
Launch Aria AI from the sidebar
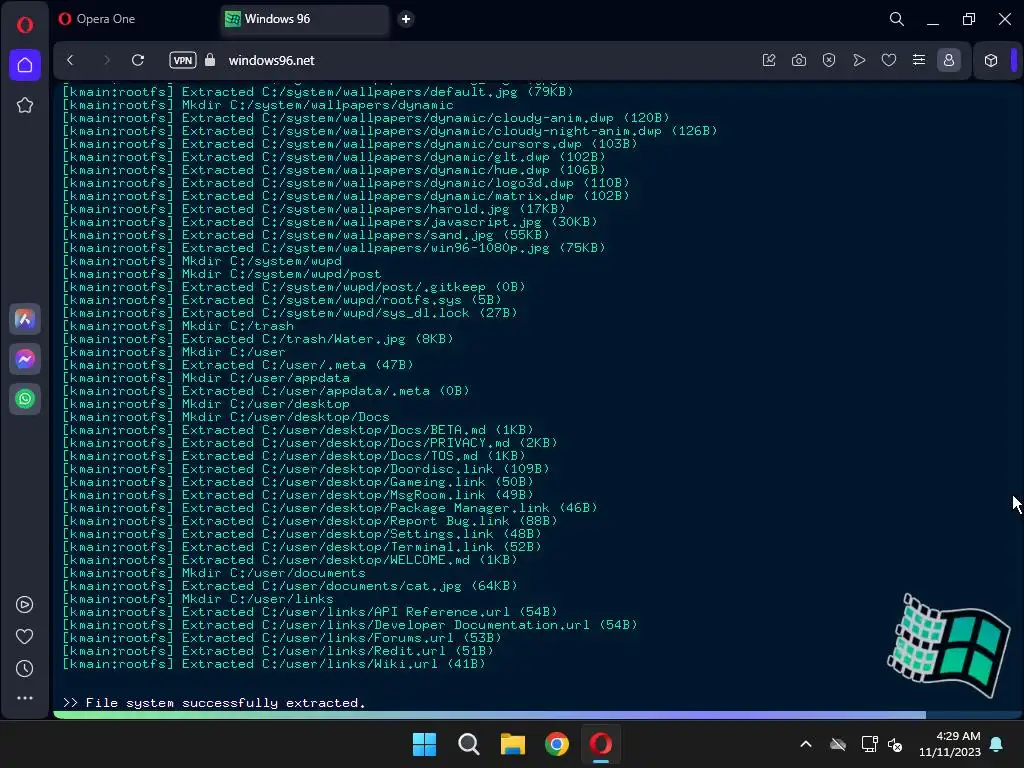(x=25, y=319)
